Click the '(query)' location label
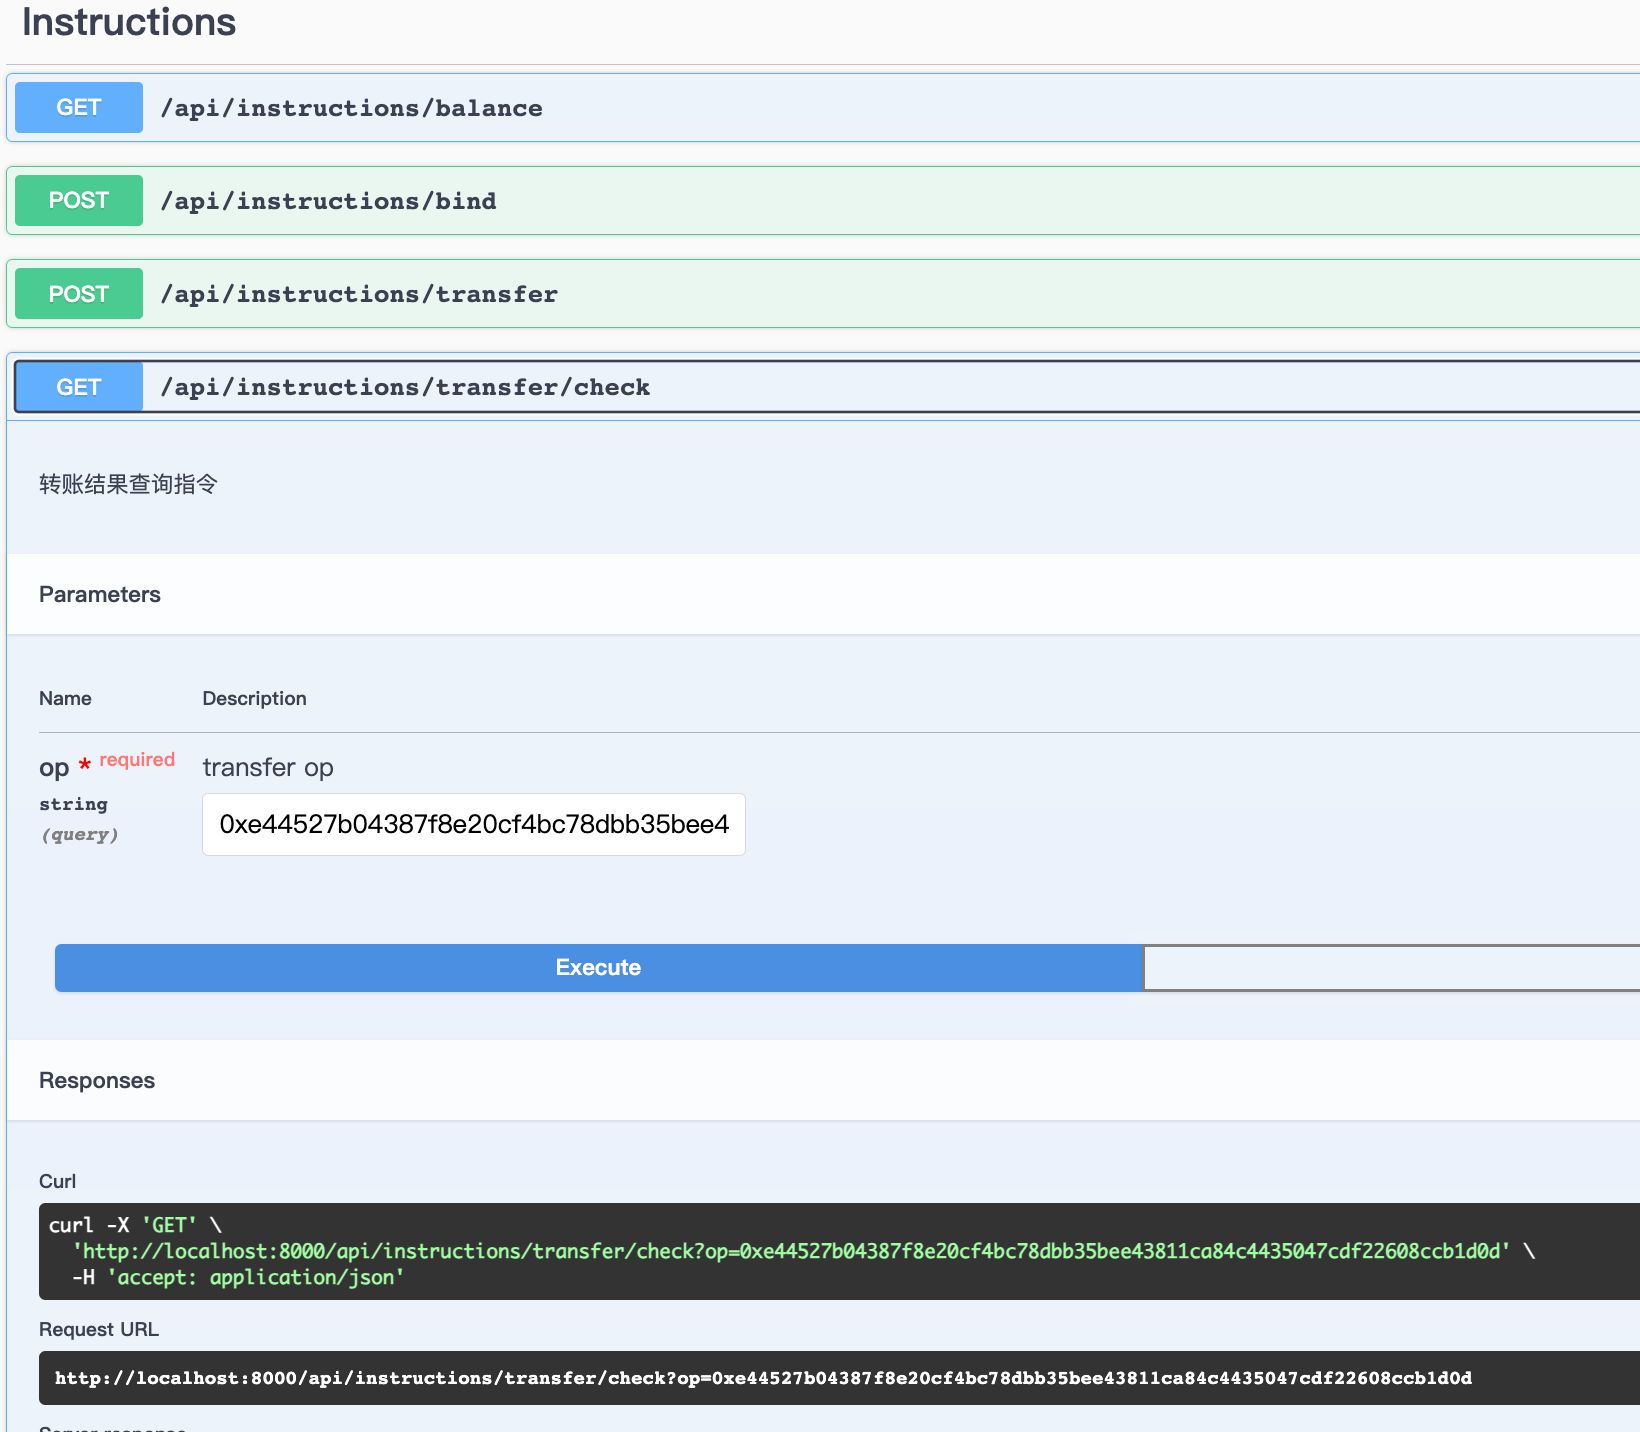This screenshot has height=1432, width=1640. 79,835
